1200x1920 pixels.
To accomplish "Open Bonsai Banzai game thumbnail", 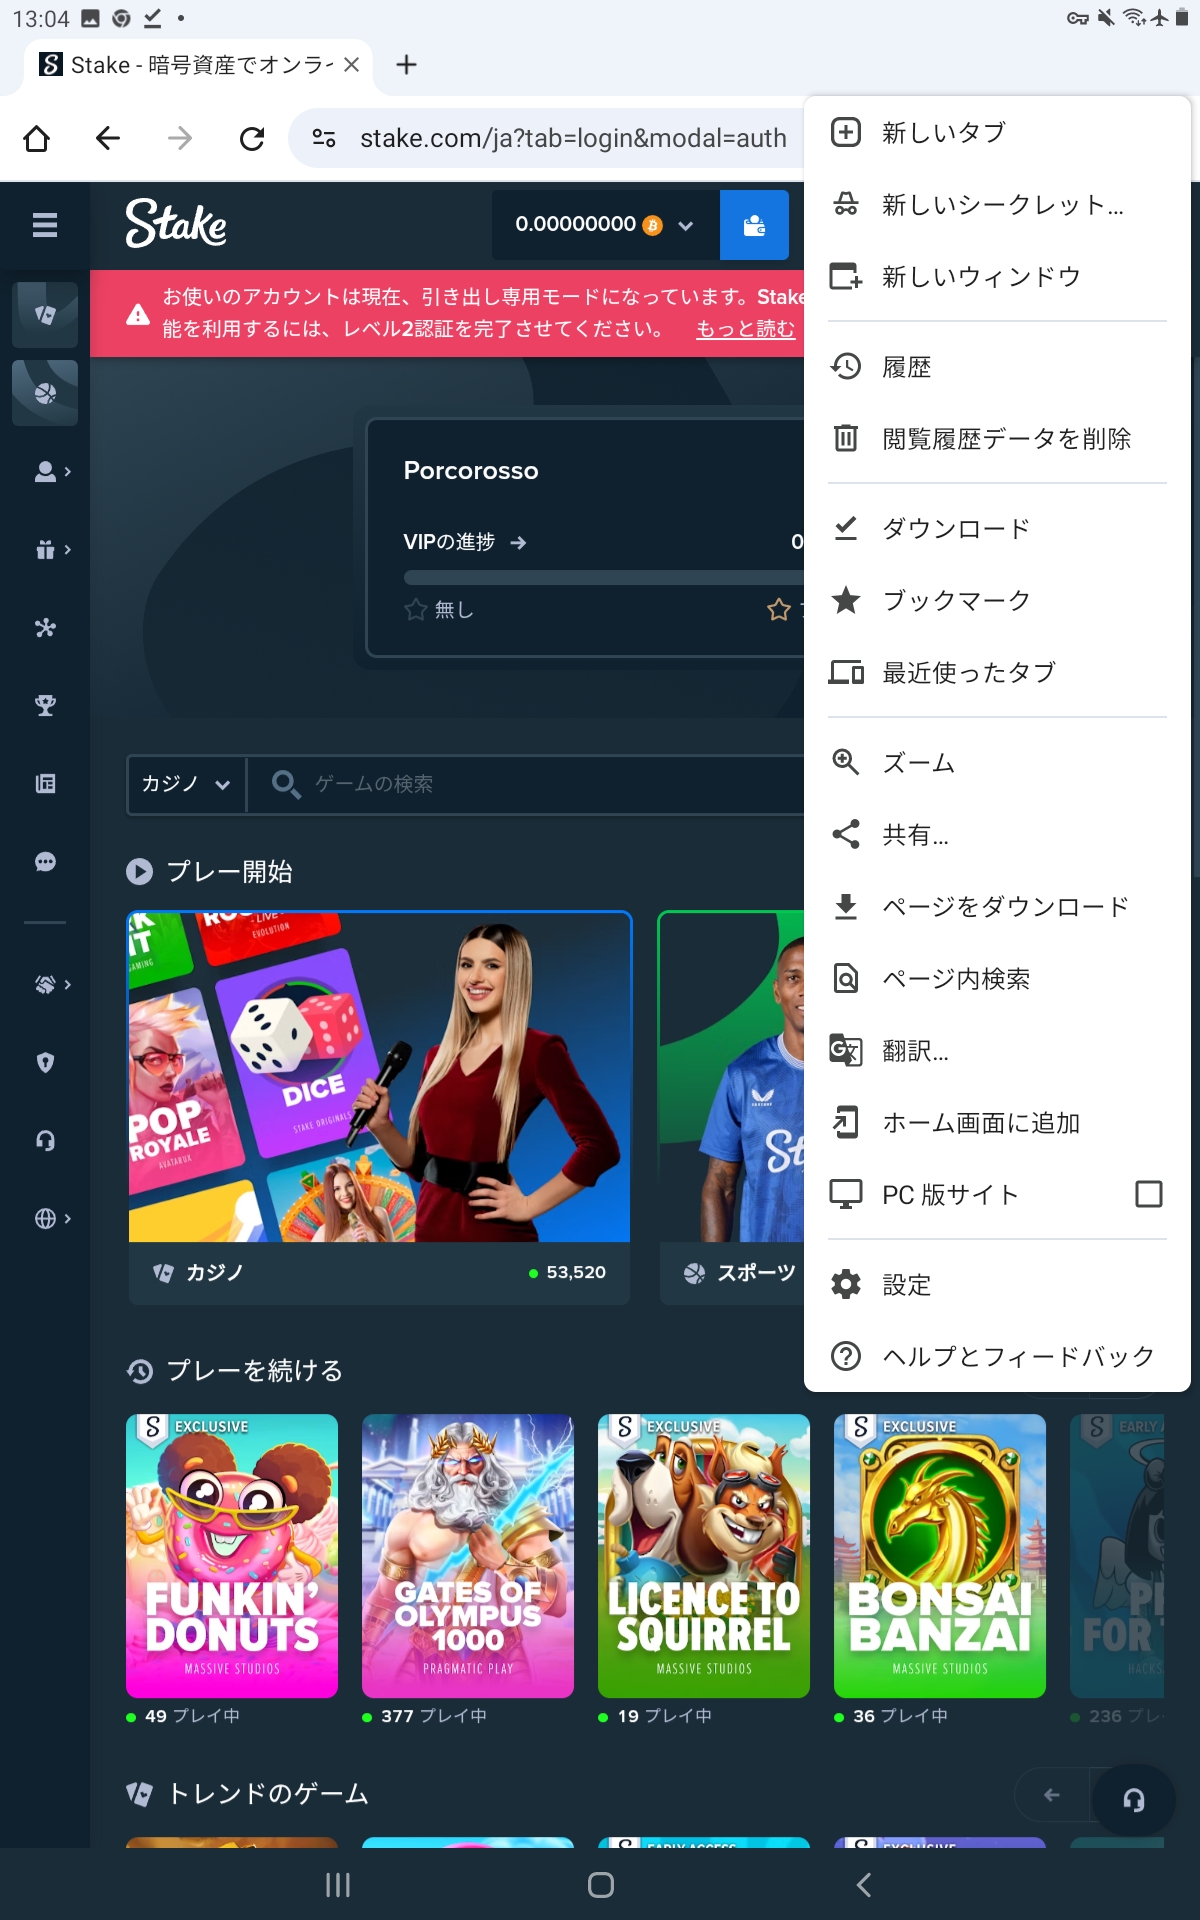I will pyautogui.click(x=940, y=1556).
